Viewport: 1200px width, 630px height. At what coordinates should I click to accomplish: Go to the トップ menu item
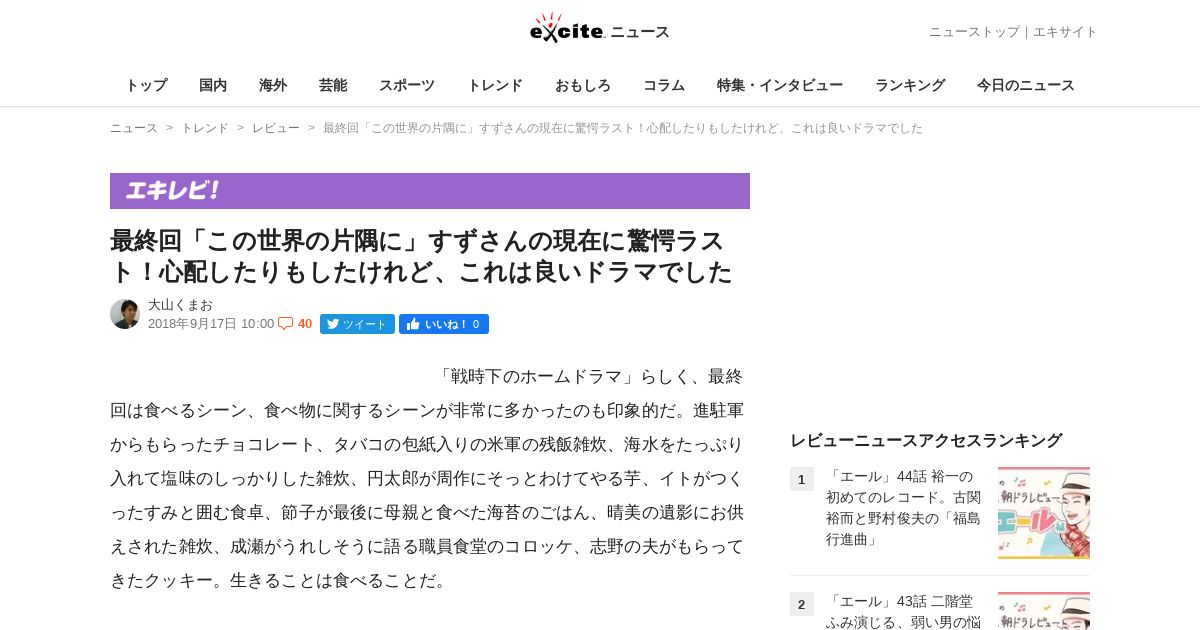(x=146, y=85)
